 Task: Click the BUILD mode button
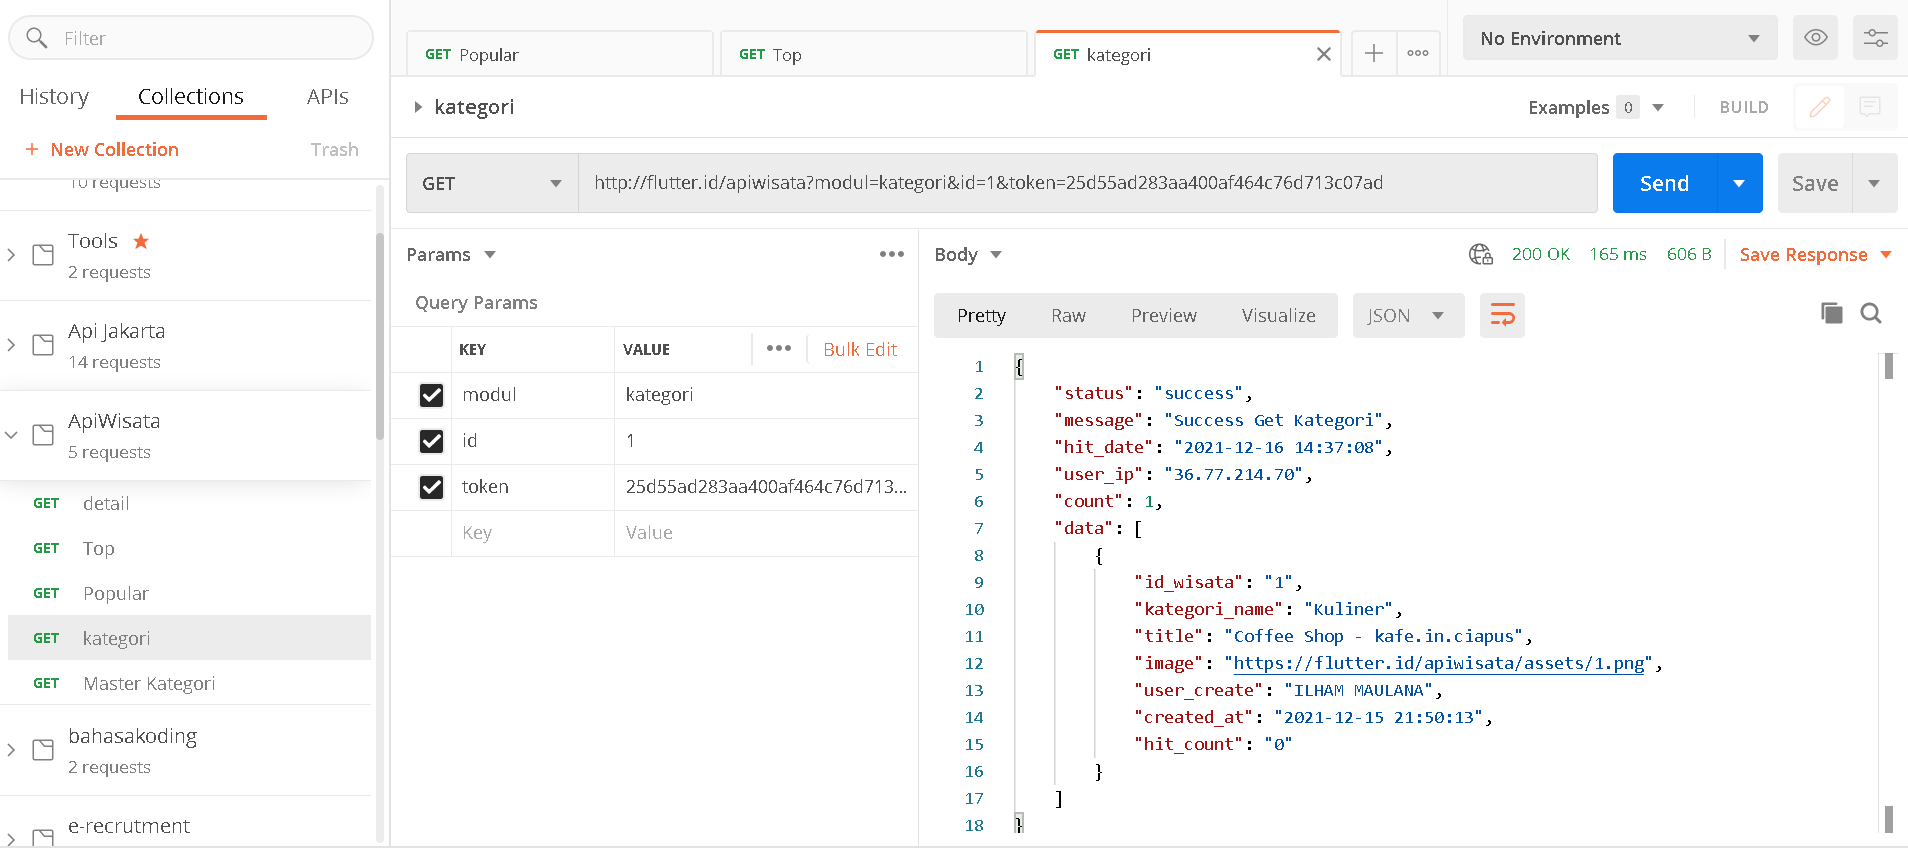[x=1744, y=107]
